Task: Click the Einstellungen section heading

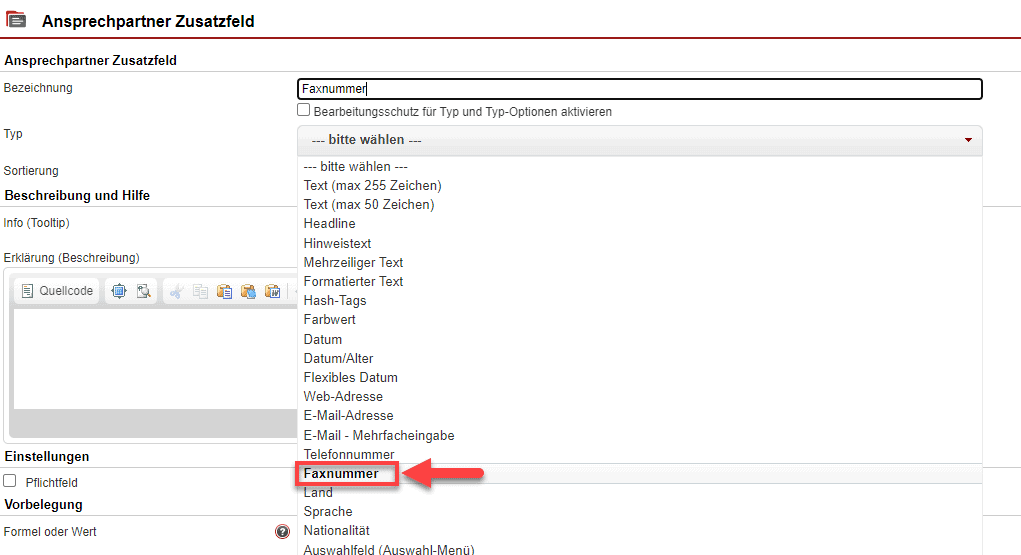Action: pyautogui.click(x=46, y=457)
